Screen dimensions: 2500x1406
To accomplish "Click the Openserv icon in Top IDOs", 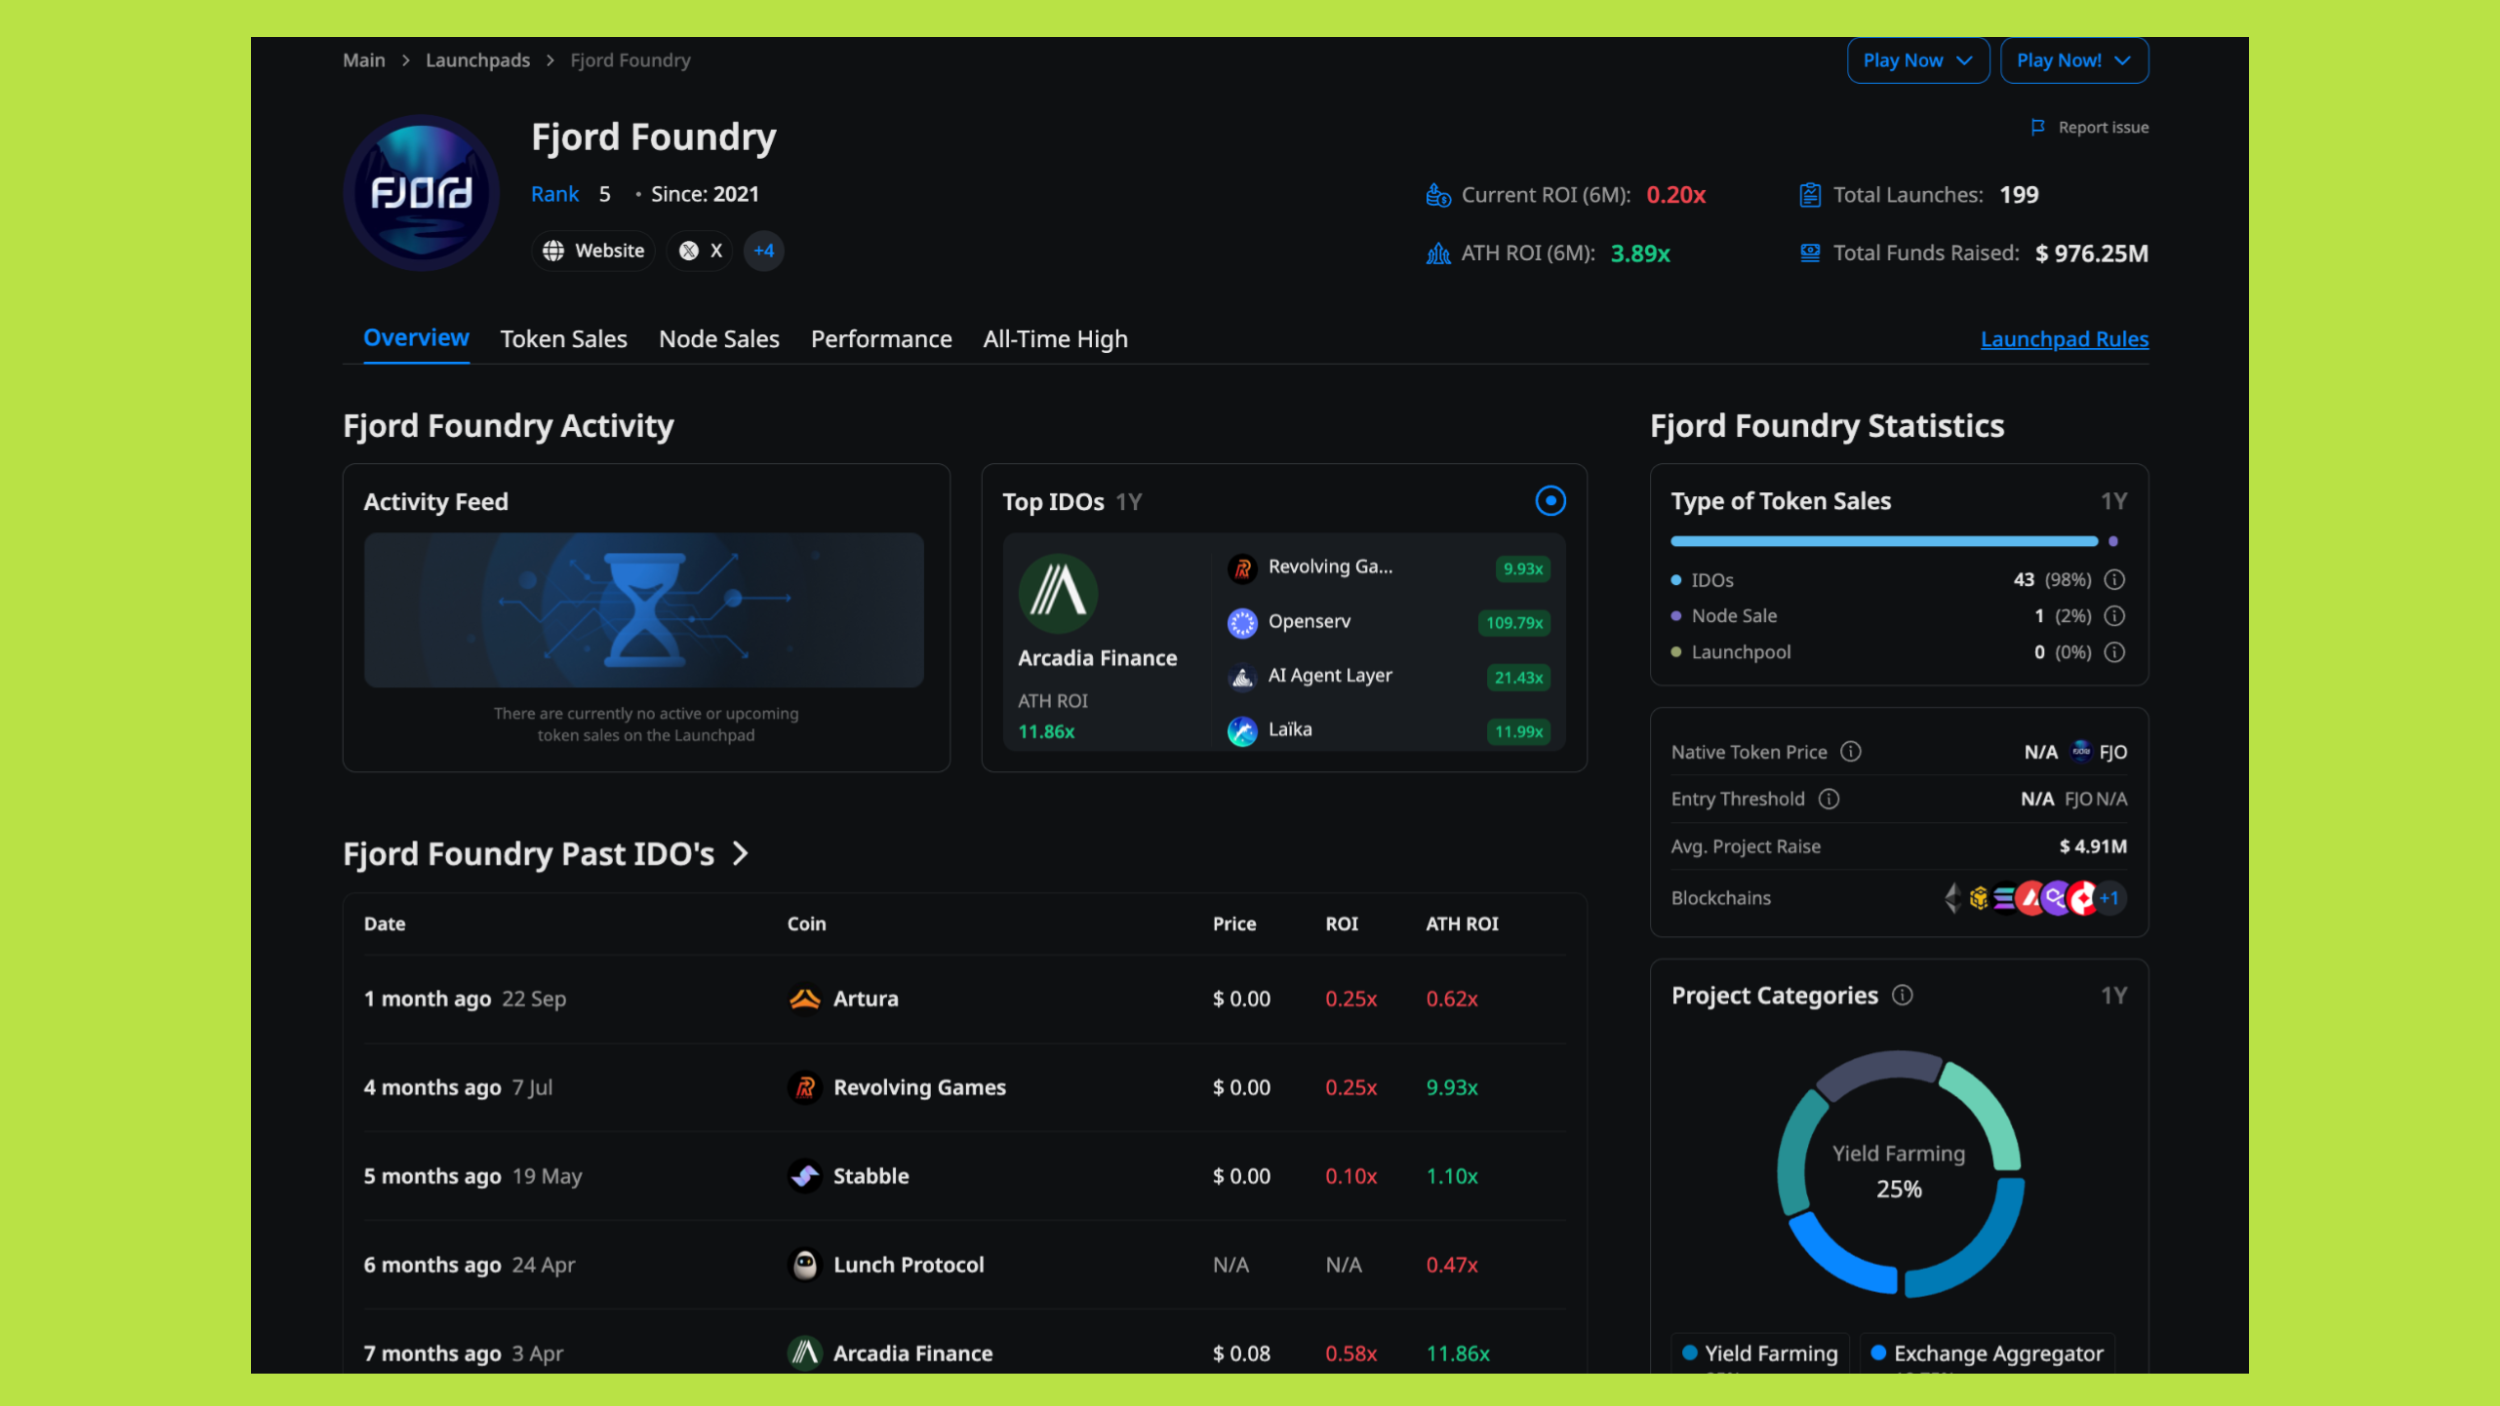I will [1242, 623].
